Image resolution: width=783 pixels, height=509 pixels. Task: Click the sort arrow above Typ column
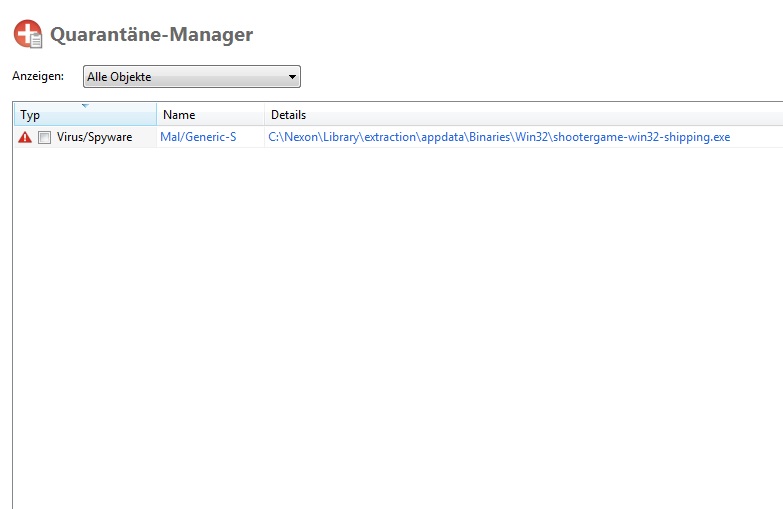click(85, 105)
